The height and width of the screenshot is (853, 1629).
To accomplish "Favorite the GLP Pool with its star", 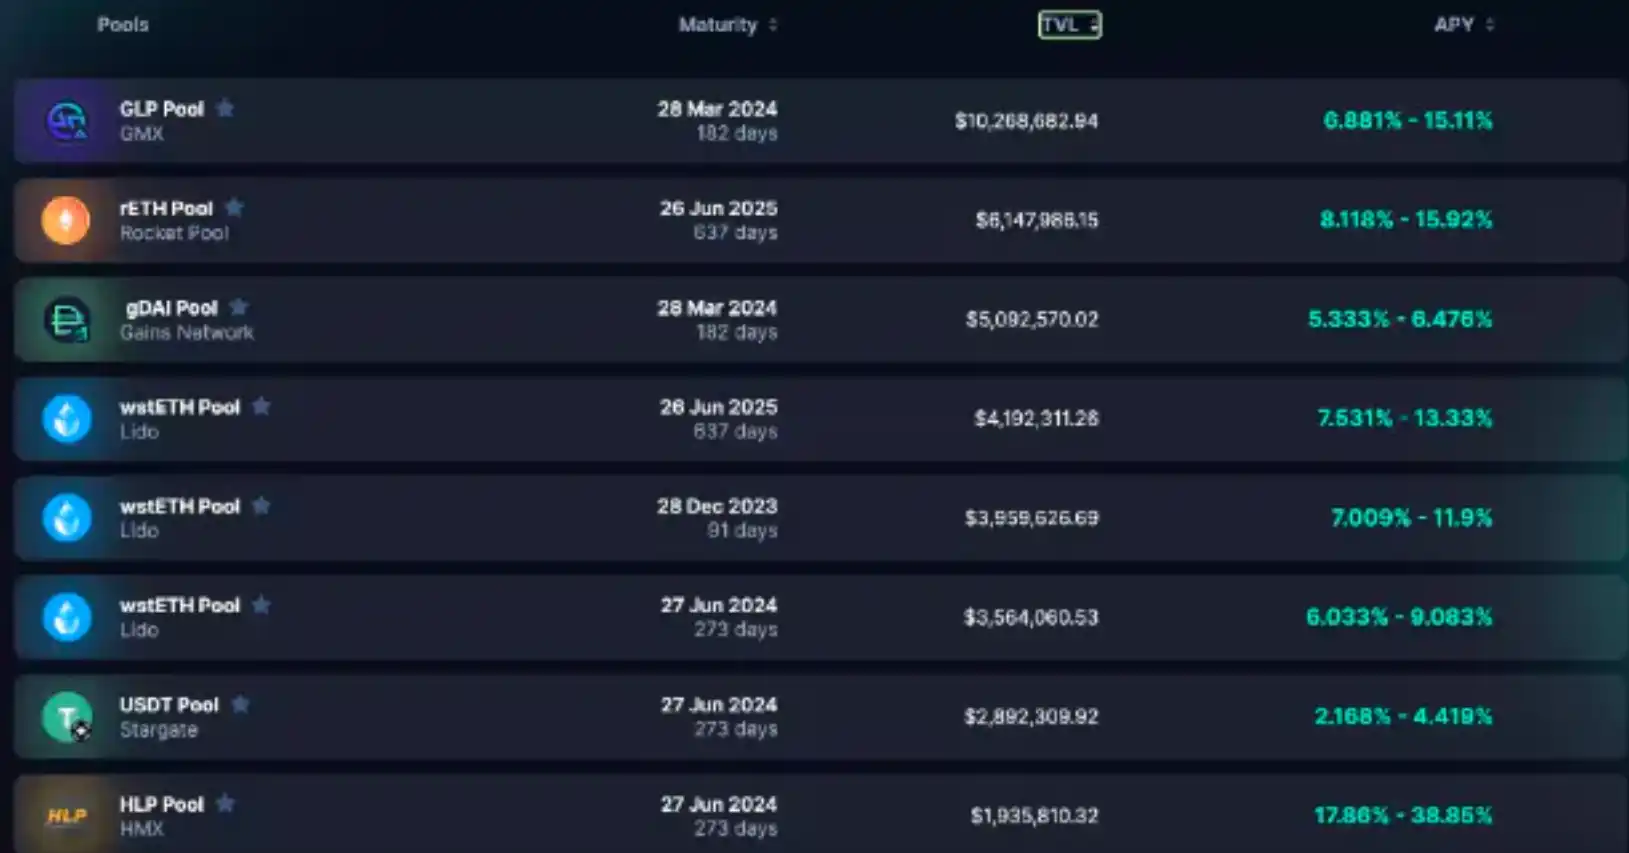I will click(225, 108).
